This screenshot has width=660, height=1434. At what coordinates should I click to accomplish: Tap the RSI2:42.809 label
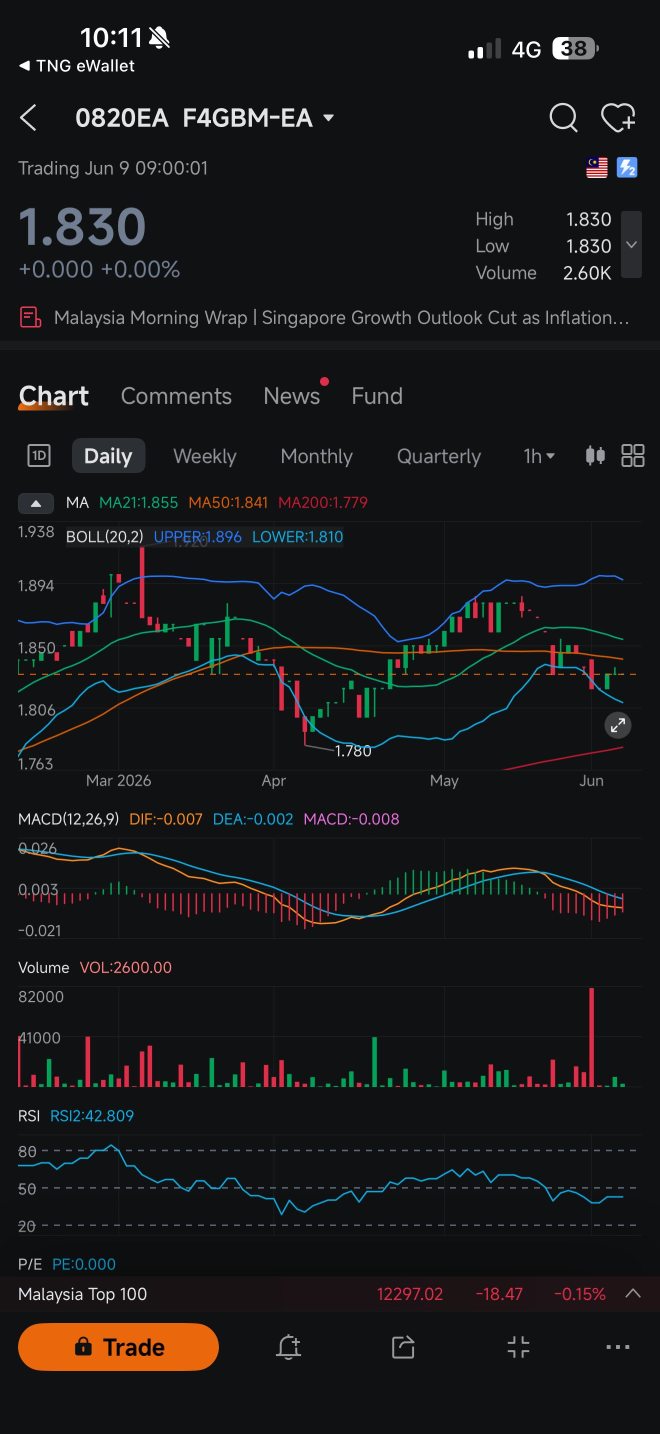pos(92,1116)
